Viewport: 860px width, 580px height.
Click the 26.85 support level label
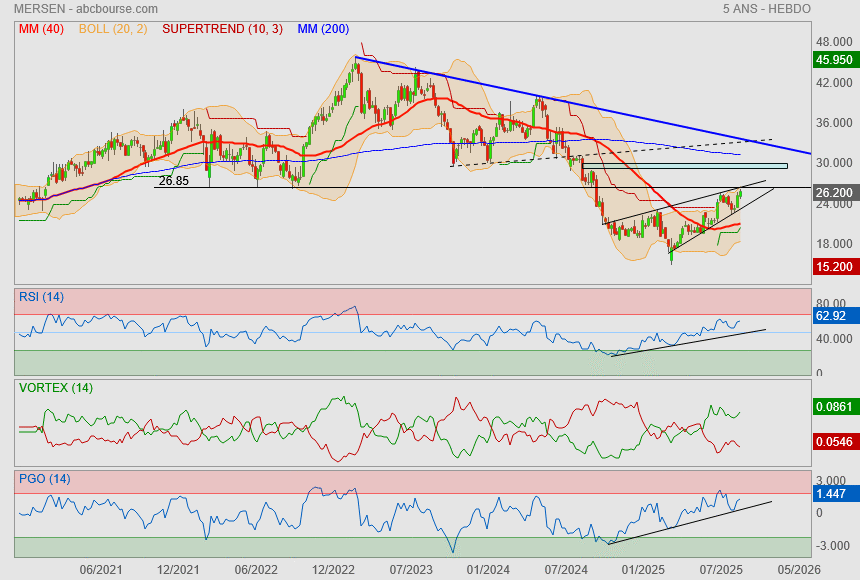174,181
